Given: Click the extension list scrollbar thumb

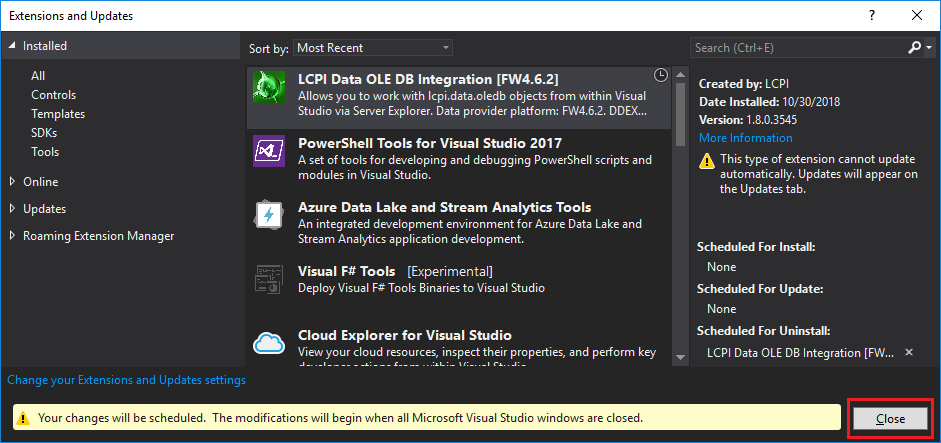Looking at the screenshot, I should click(x=680, y=114).
